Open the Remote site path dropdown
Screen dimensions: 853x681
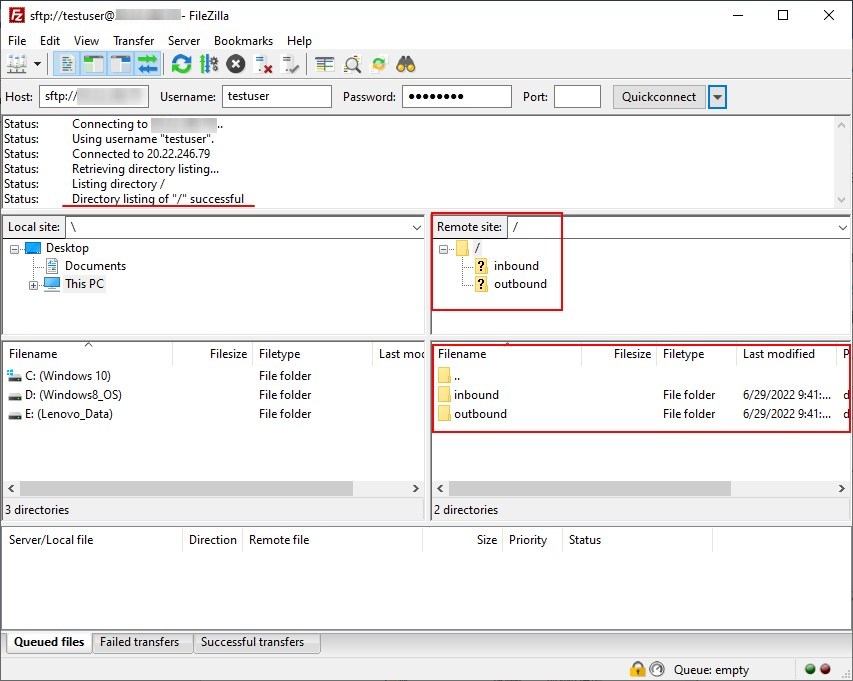click(843, 228)
